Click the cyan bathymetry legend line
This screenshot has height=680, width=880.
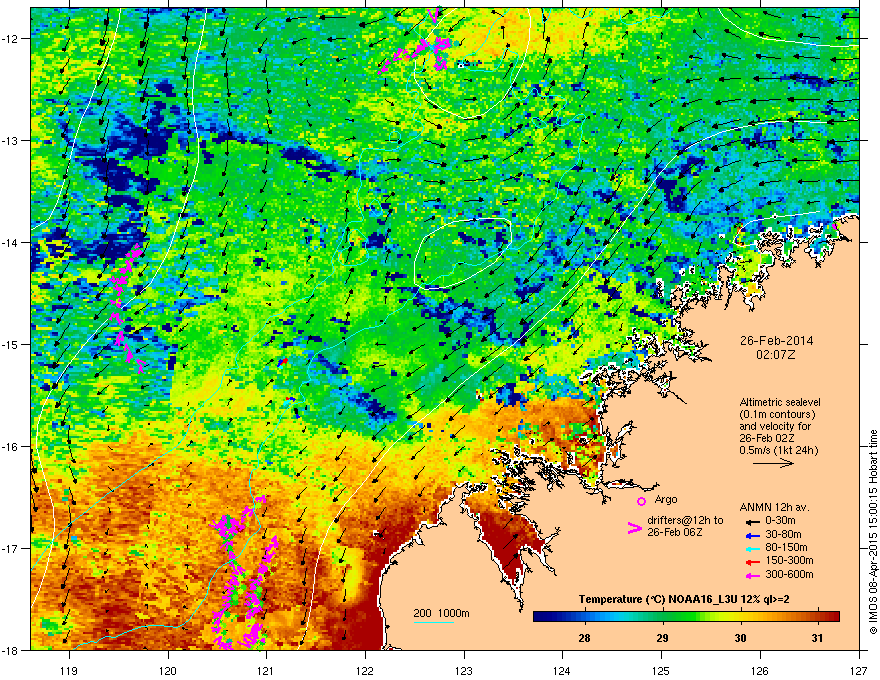pos(433,622)
